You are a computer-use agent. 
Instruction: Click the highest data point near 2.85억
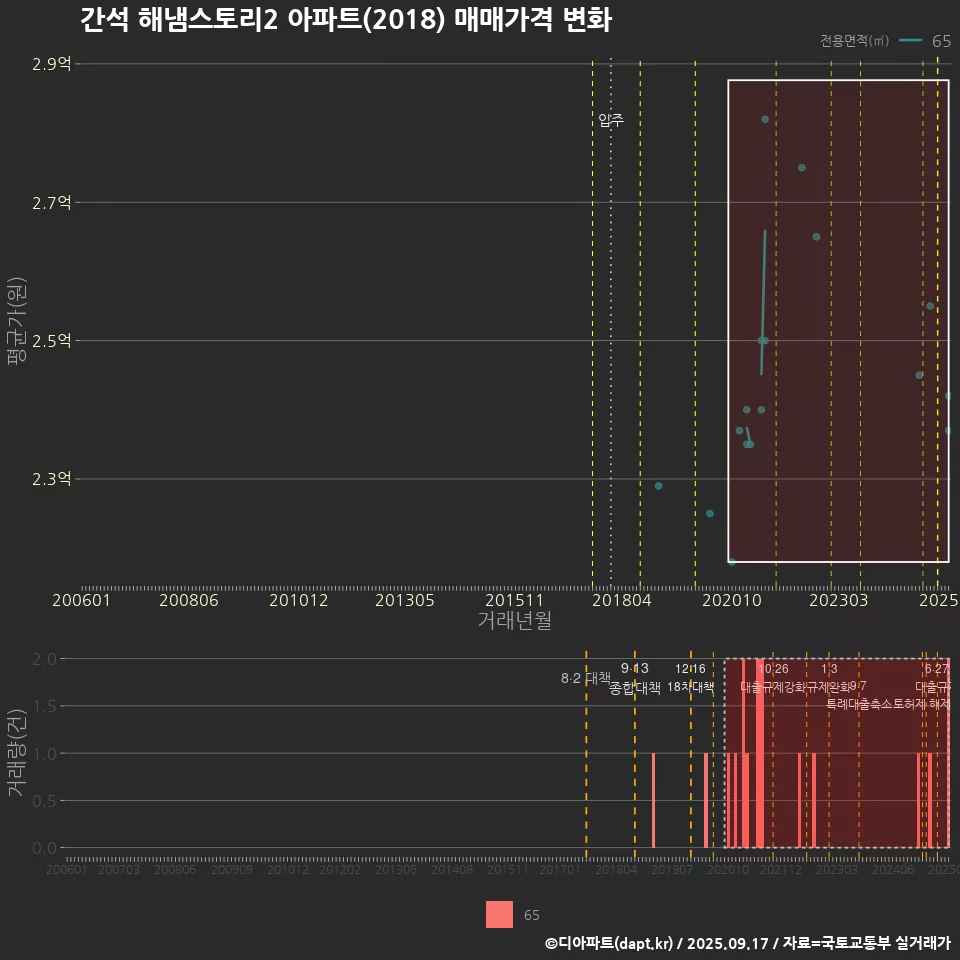765,119
